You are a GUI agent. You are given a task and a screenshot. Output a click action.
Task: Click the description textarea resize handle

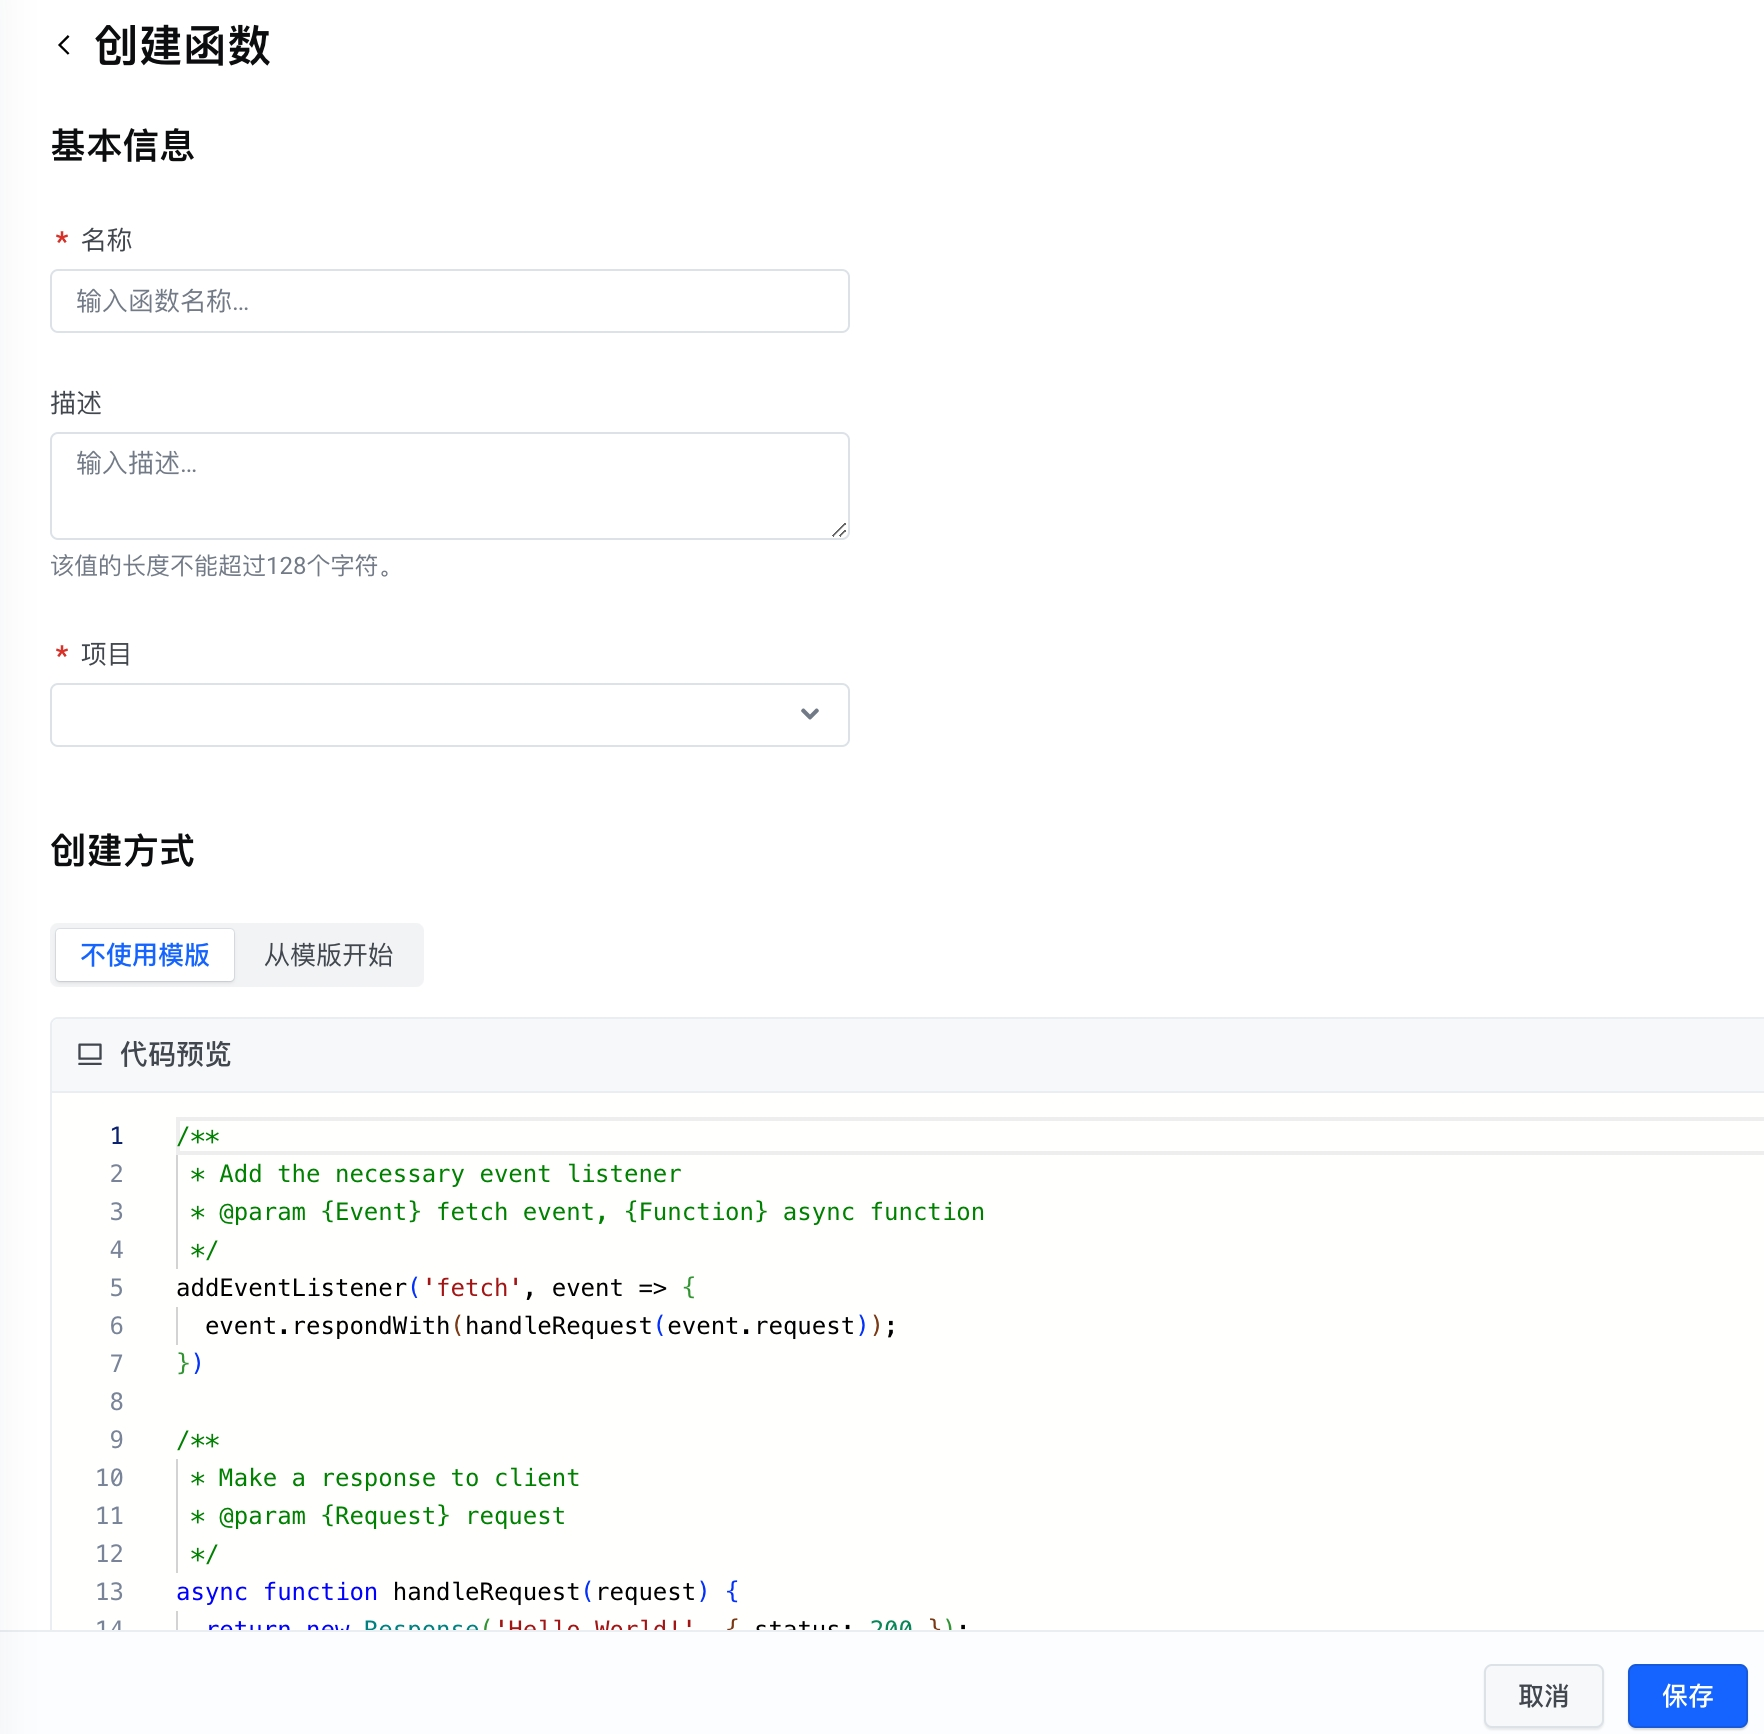click(839, 529)
